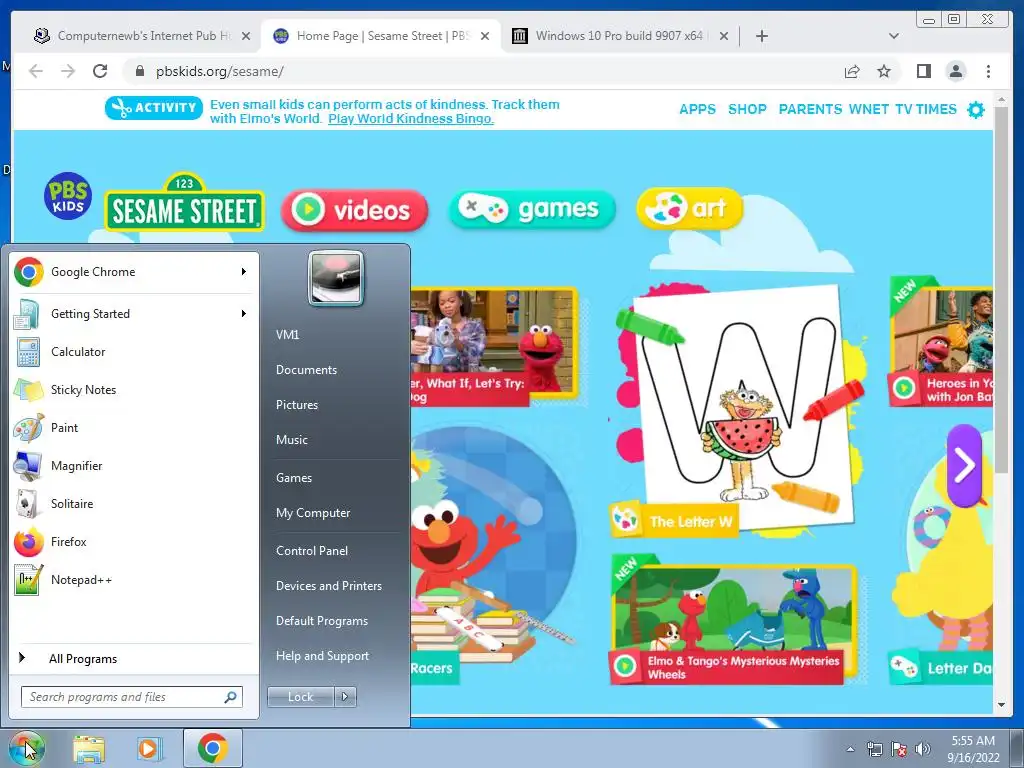The width and height of the screenshot is (1024, 768).
Task: Launch Paint from the Start menu
Action: [x=135, y=427]
